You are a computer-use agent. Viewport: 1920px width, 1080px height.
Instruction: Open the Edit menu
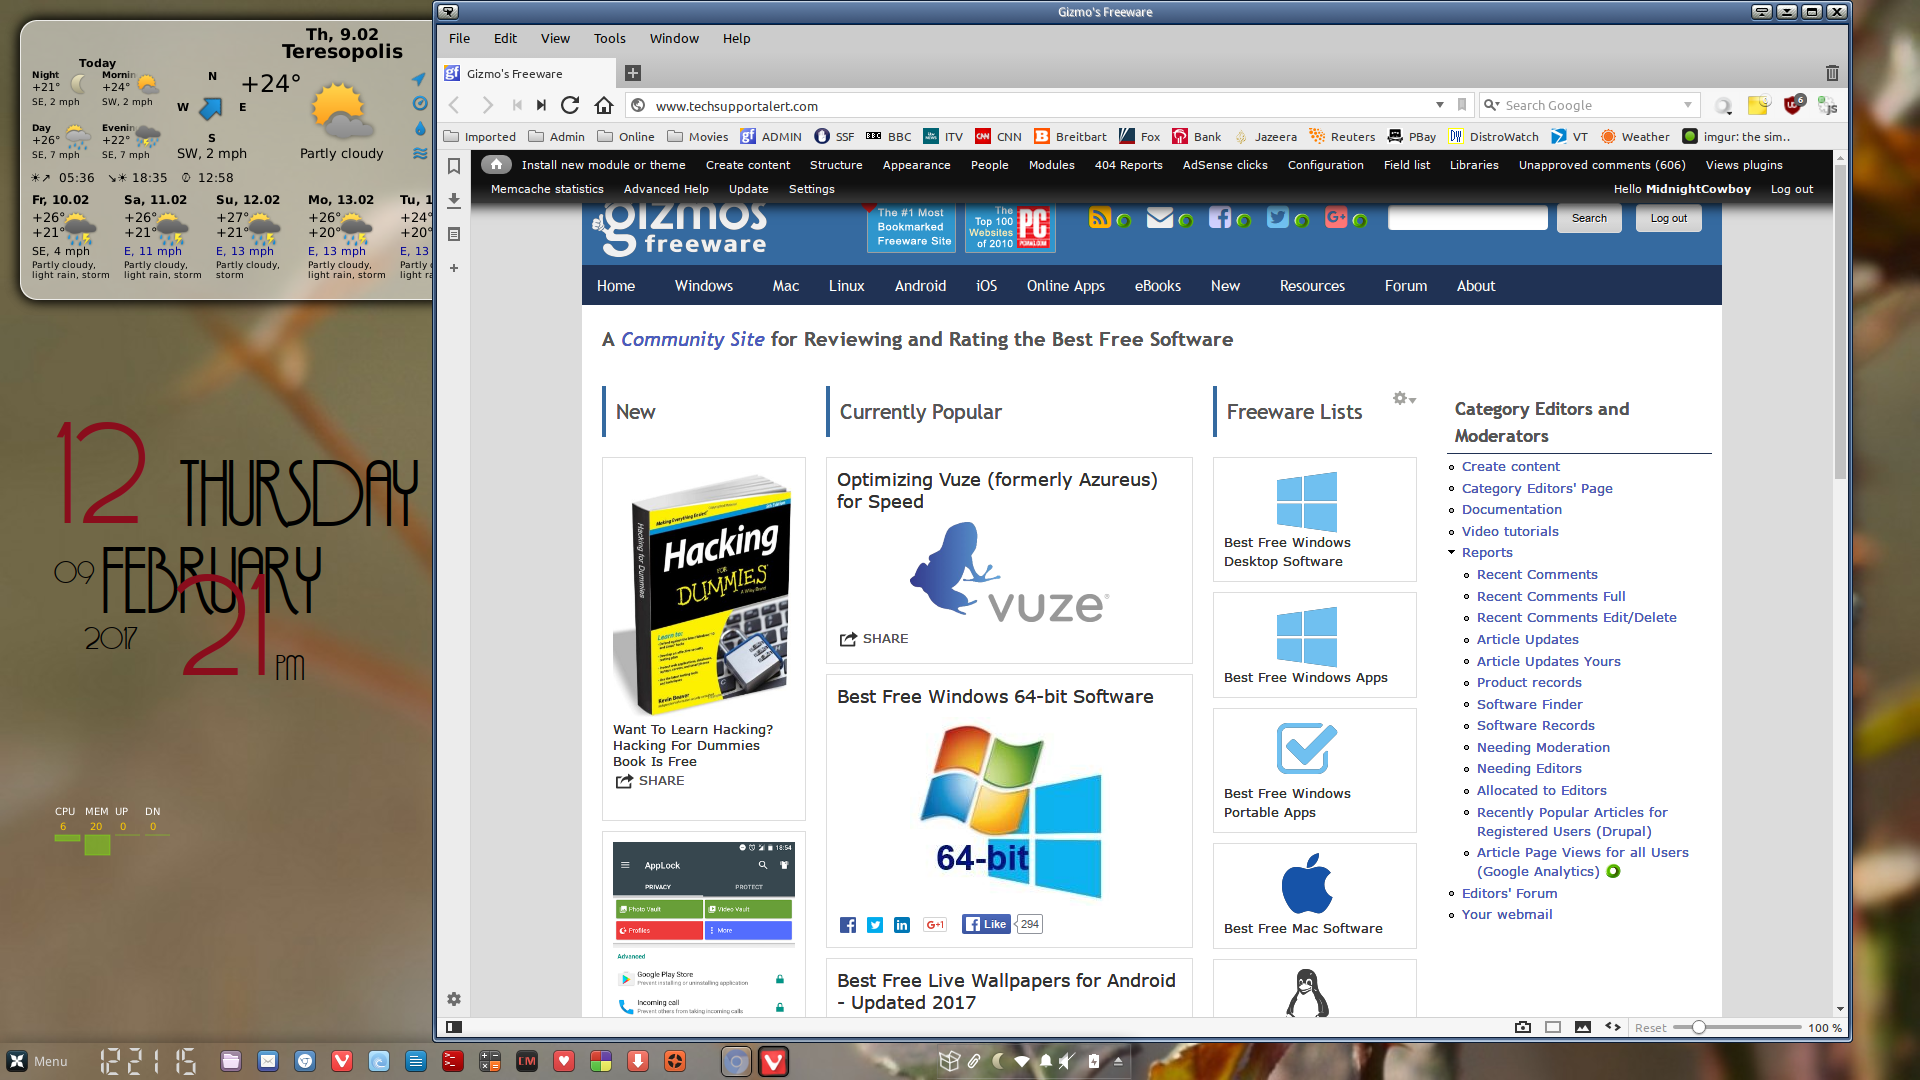click(x=505, y=39)
